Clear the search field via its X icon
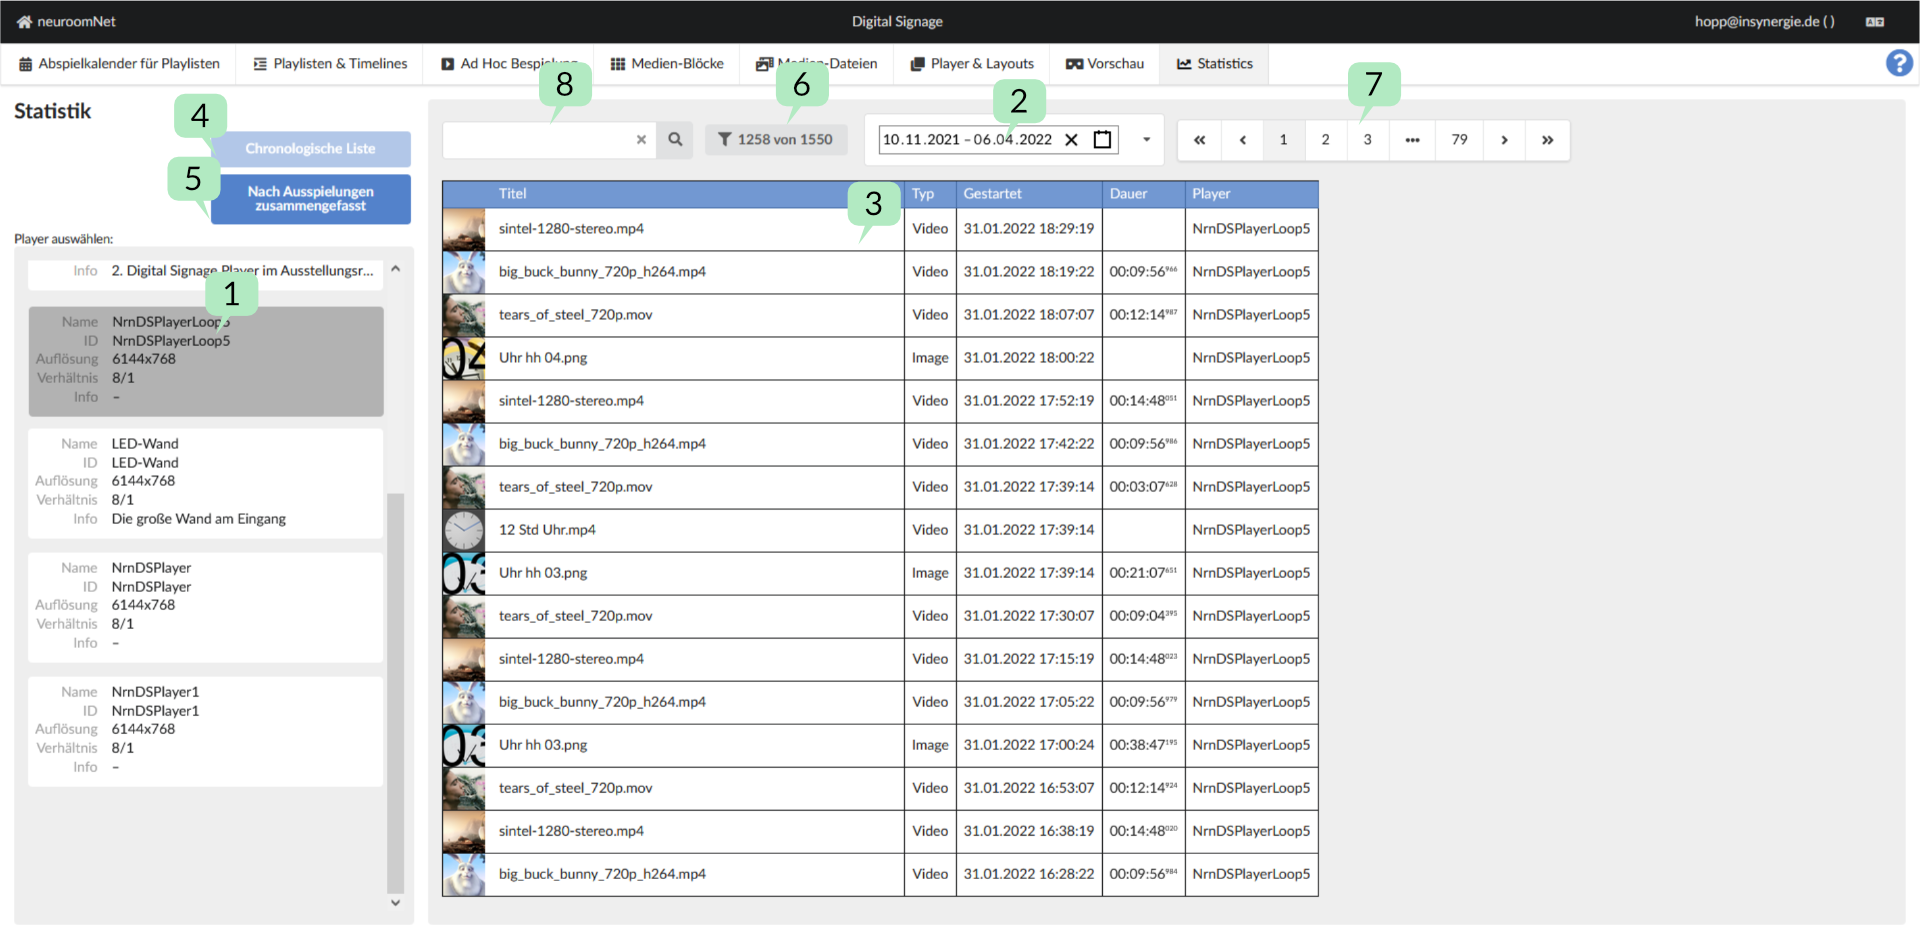Viewport: 1920px width, 939px height. [641, 140]
